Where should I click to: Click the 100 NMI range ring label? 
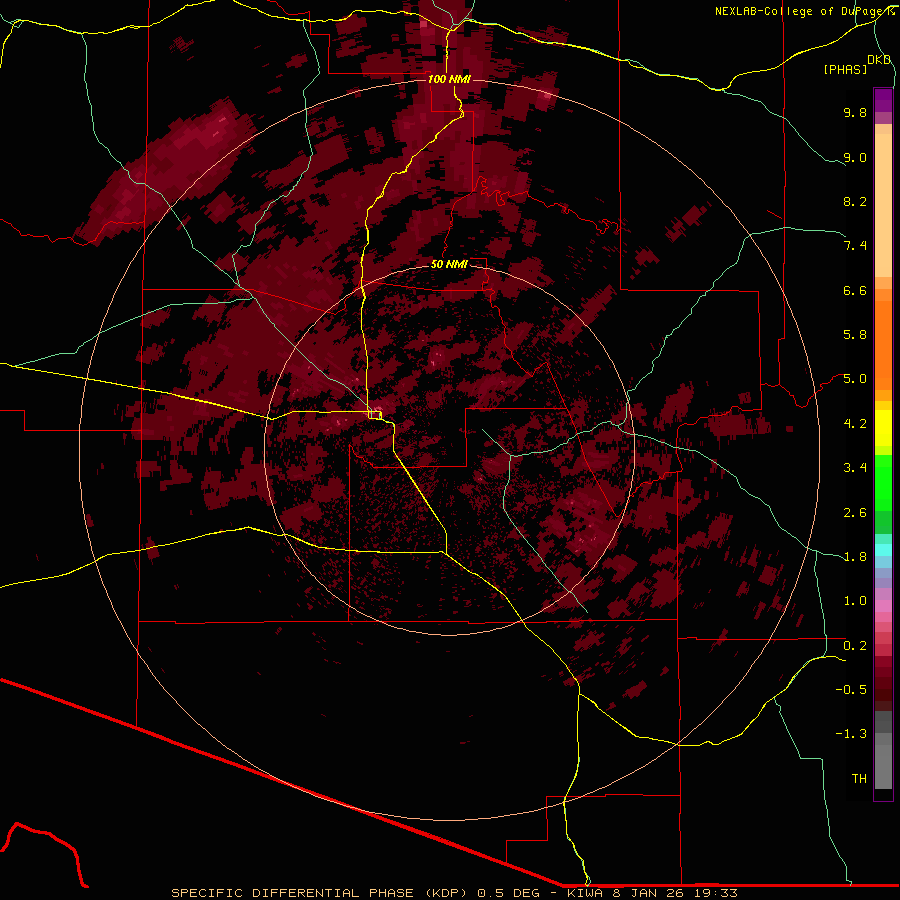pyautogui.click(x=448, y=79)
